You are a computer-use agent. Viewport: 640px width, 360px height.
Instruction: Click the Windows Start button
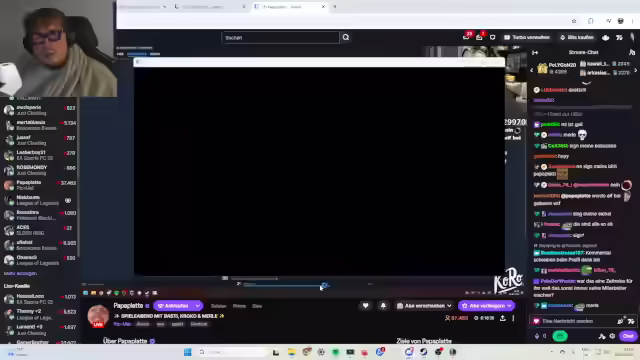[188, 352]
